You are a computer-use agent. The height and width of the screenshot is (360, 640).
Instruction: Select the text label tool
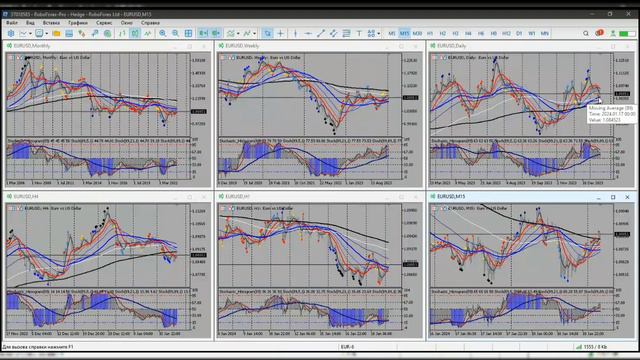pyautogui.click(x=359, y=33)
